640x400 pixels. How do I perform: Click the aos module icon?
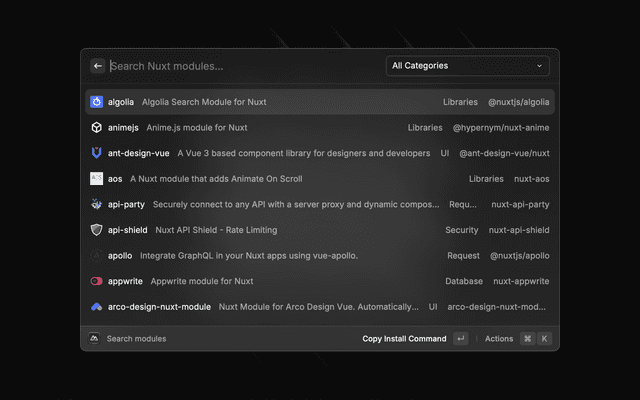coord(97,179)
